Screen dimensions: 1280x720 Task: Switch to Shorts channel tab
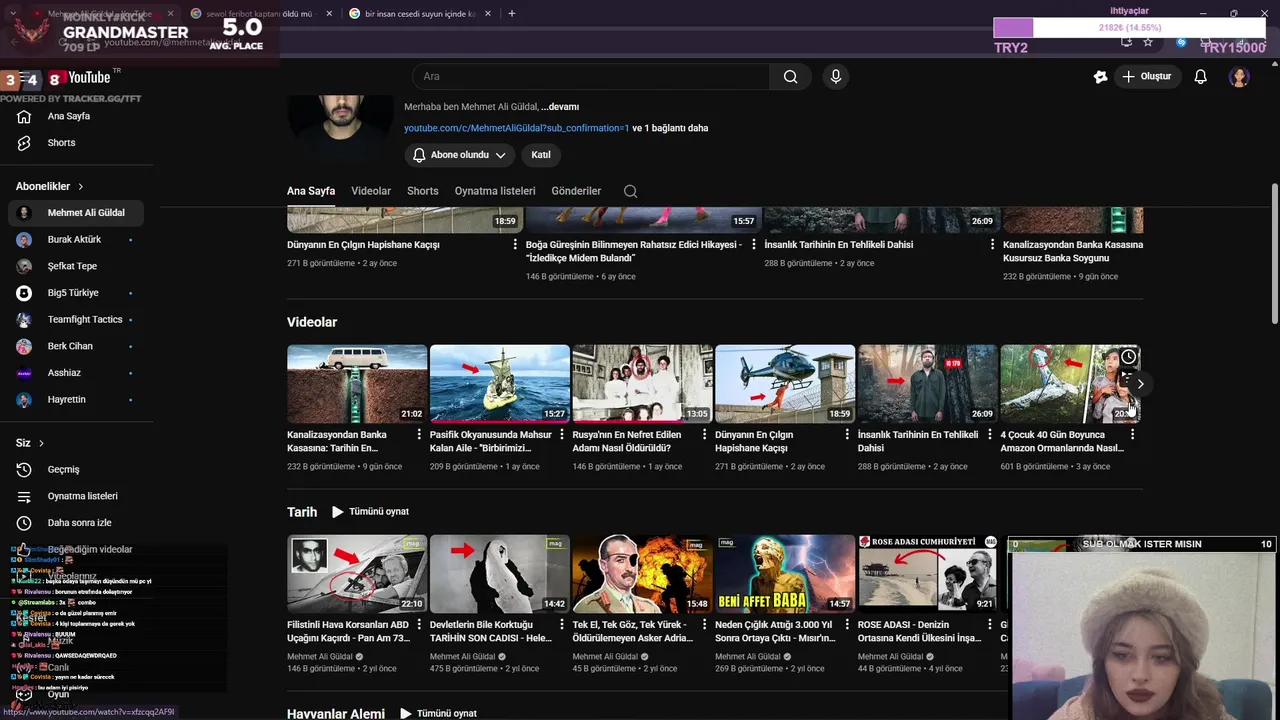point(422,191)
